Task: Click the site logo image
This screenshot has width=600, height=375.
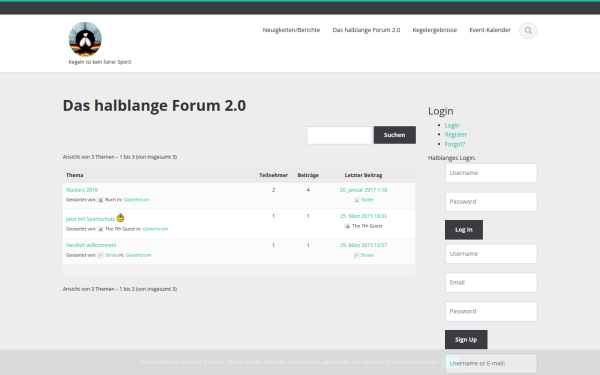Action: [x=85, y=39]
